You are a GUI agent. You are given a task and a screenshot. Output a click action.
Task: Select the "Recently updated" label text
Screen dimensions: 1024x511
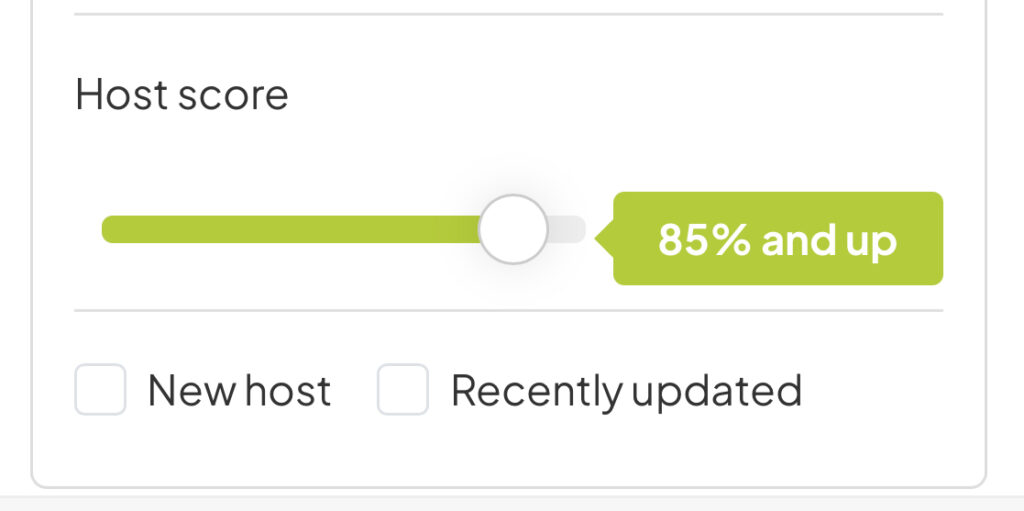pyautogui.click(x=626, y=391)
